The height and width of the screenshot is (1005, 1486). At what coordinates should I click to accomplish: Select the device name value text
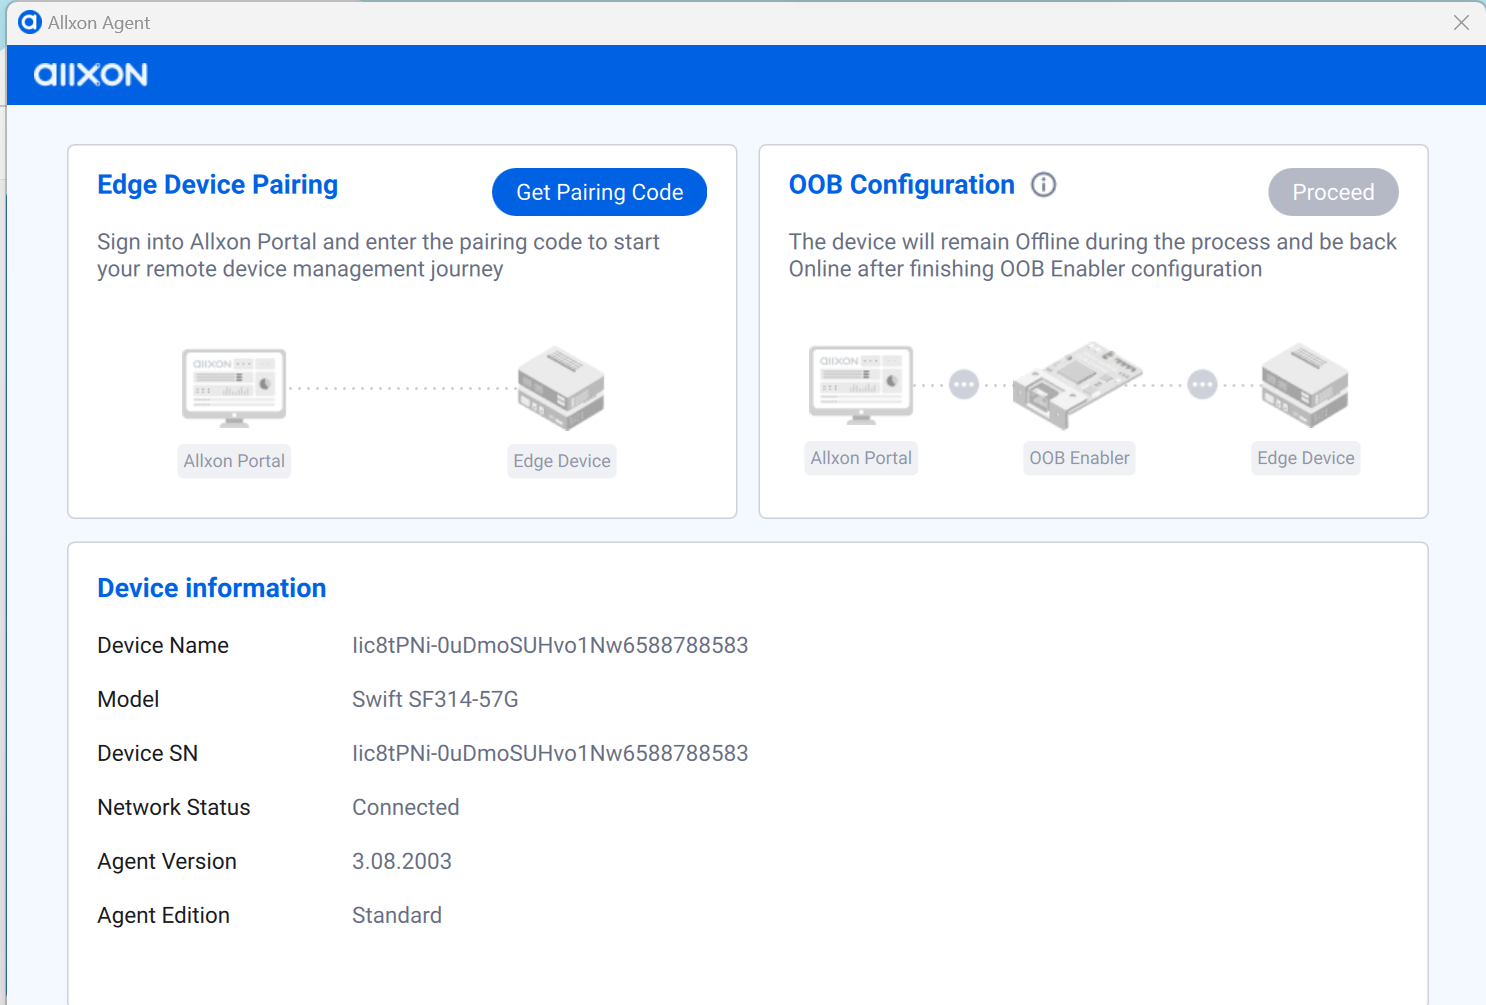point(550,645)
